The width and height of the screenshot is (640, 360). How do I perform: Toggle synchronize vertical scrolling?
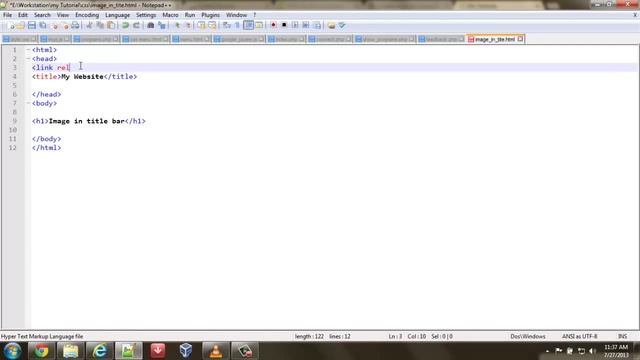coord(201,25)
